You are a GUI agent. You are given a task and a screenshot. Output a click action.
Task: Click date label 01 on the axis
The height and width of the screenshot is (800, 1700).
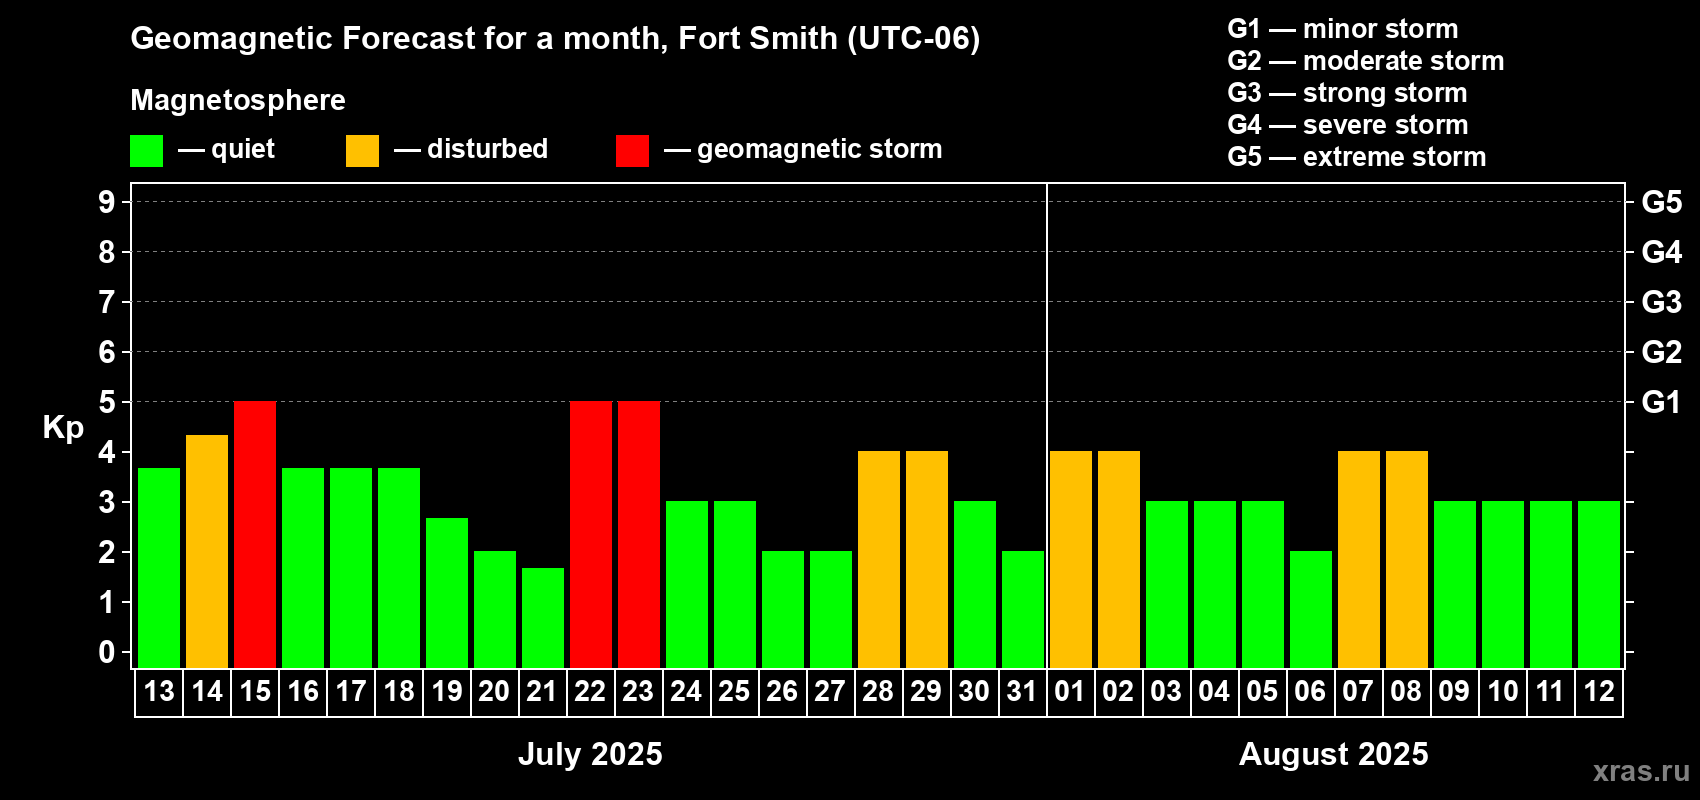(x=1071, y=691)
